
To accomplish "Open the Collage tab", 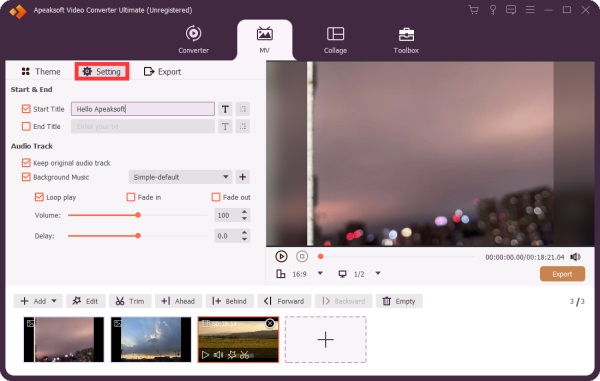I will 335,40.
